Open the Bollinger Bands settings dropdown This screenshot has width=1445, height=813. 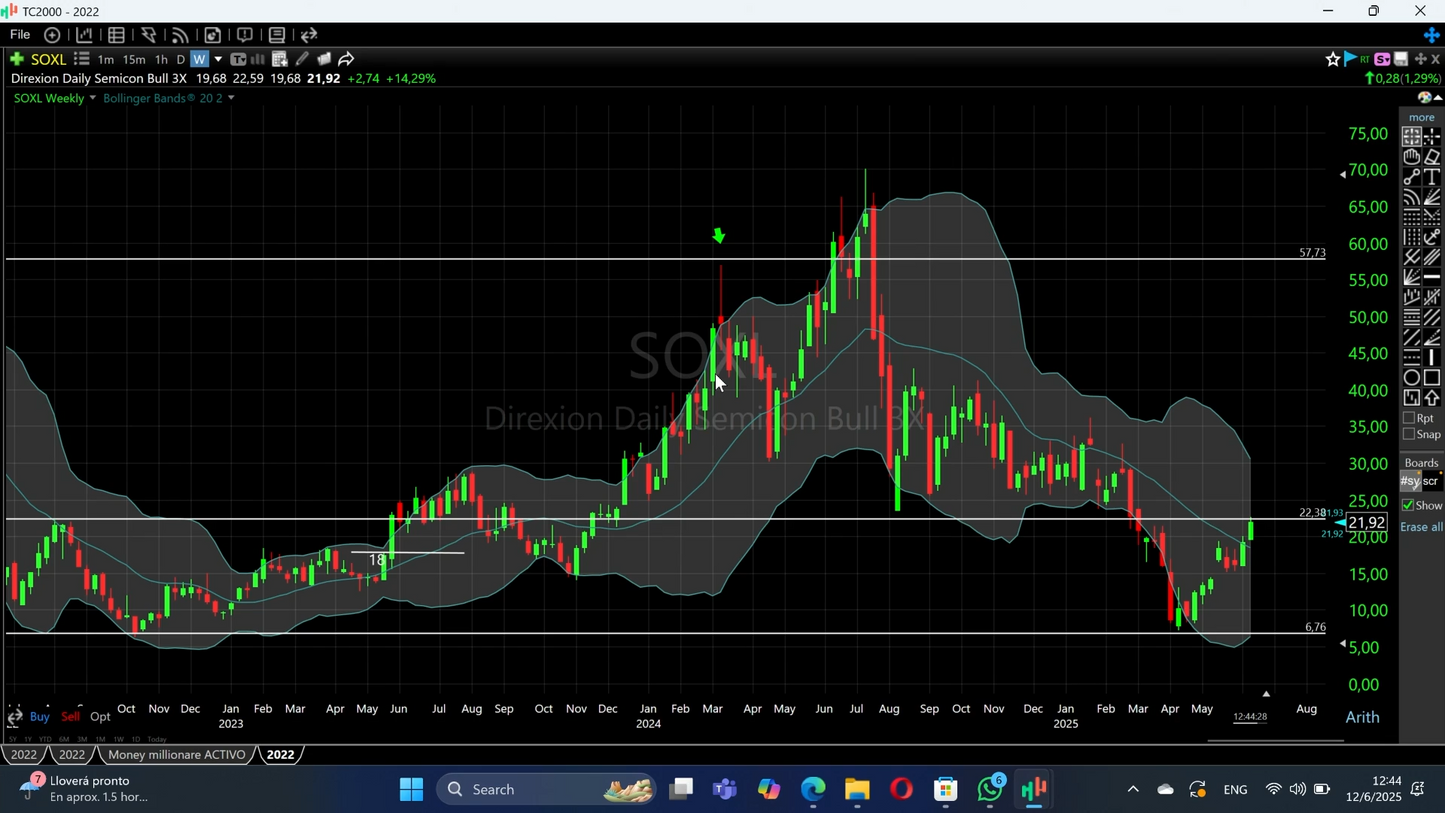tap(231, 98)
